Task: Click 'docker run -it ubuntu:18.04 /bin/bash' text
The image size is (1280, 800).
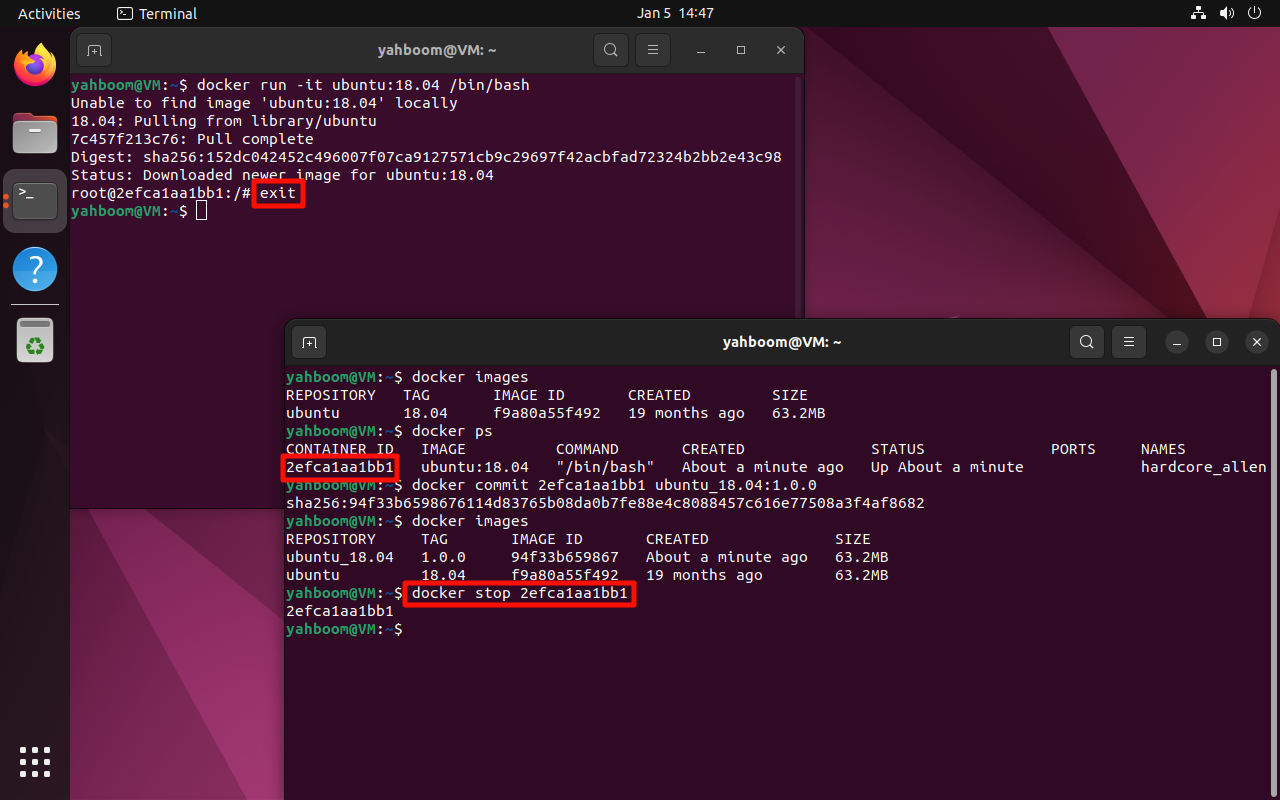Action: pos(363,85)
